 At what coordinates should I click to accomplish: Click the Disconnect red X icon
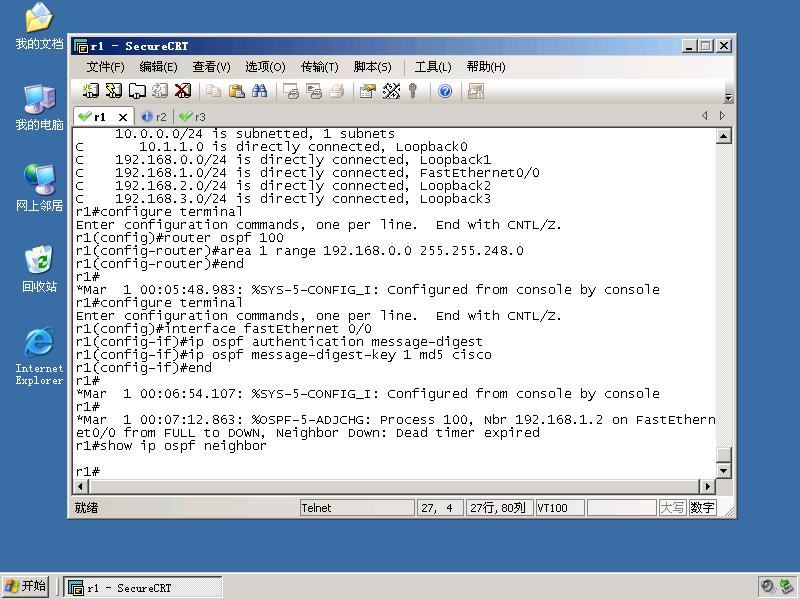[183, 91]
